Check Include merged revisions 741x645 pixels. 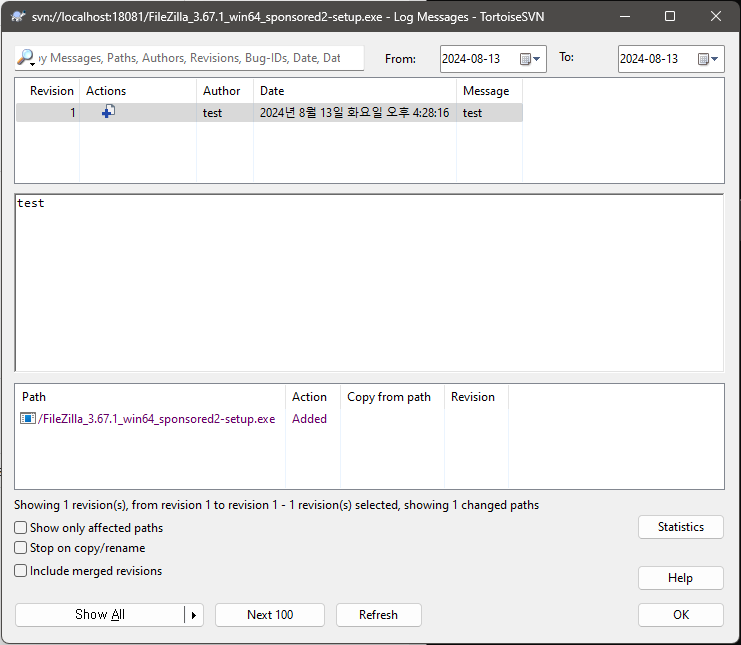pos(20,570)
